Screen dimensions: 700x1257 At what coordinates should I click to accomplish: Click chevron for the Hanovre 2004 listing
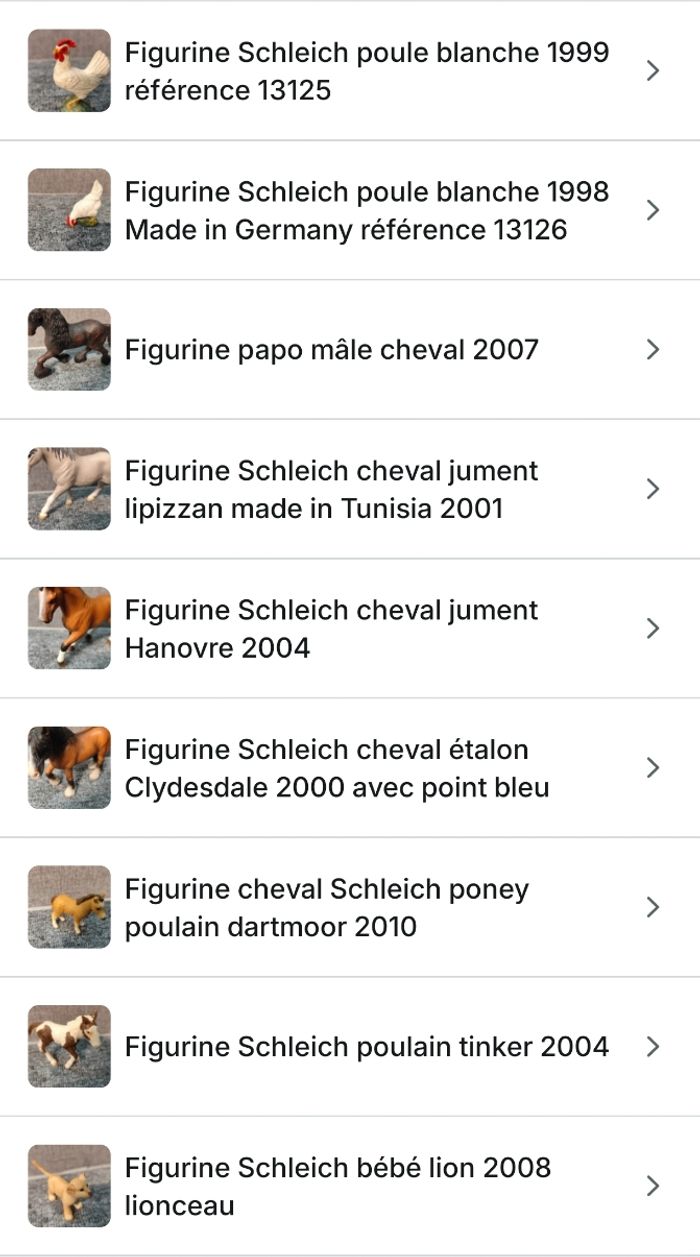(x=653, y=627)
